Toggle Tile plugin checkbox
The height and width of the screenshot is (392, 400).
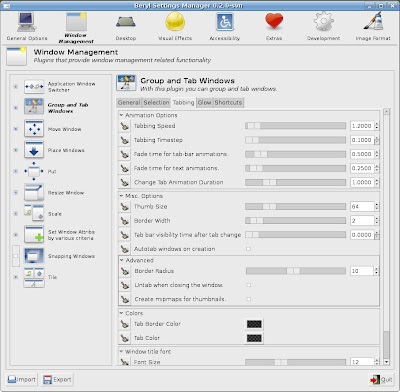point(15,277)
